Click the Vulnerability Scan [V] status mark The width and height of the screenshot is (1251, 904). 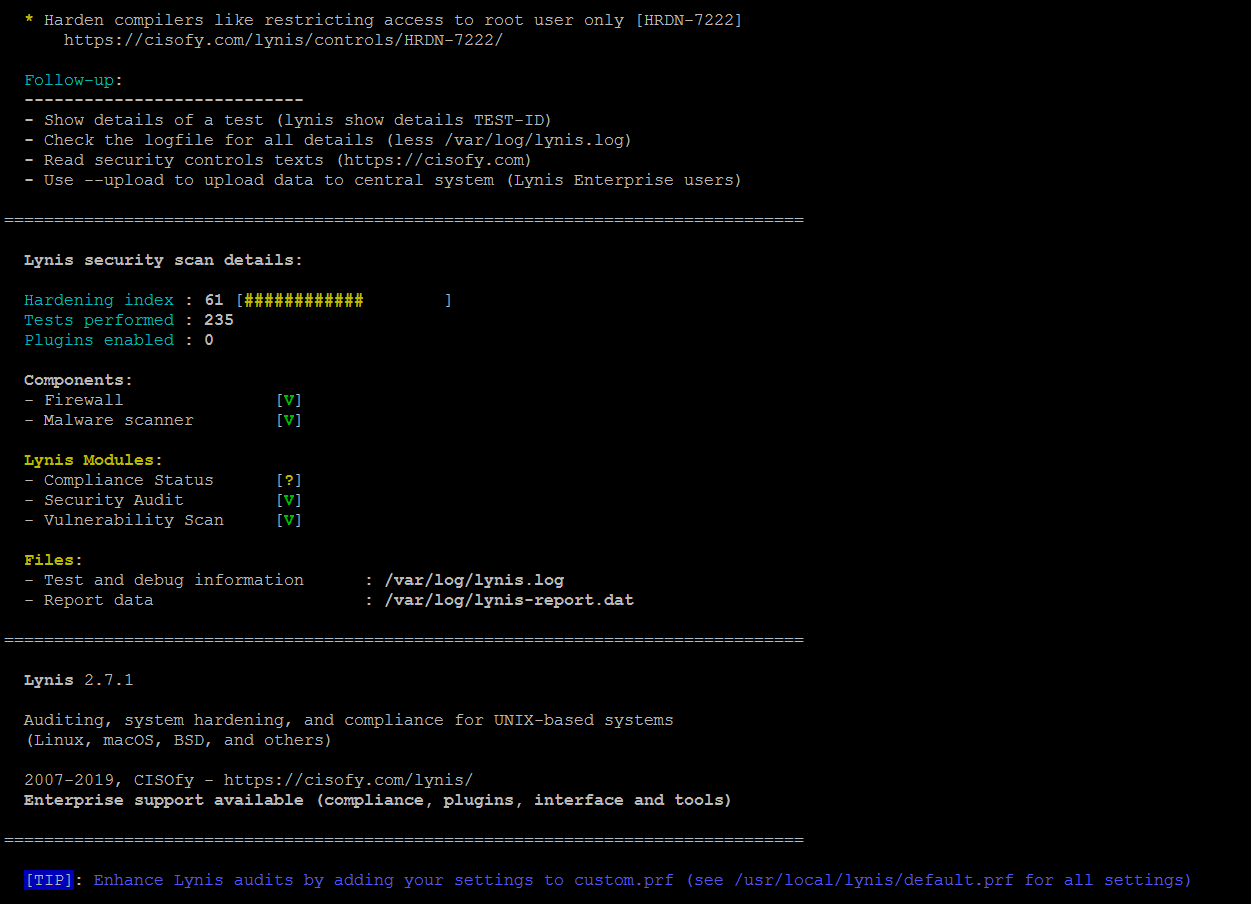click(x=289, y=520)
